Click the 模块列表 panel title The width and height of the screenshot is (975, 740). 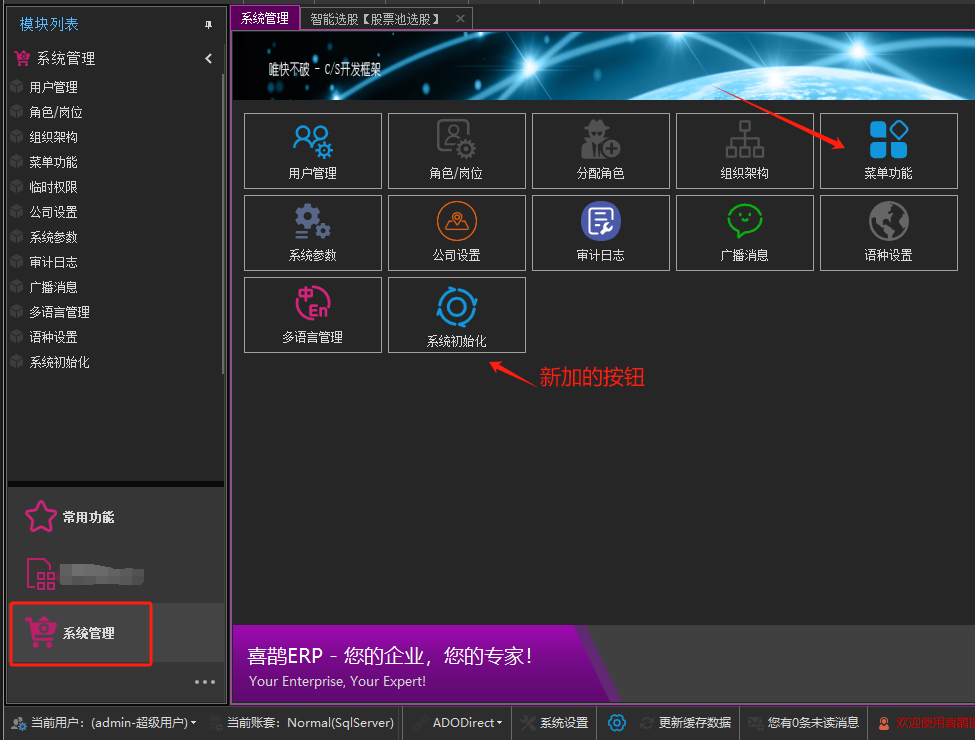(49, 24)
